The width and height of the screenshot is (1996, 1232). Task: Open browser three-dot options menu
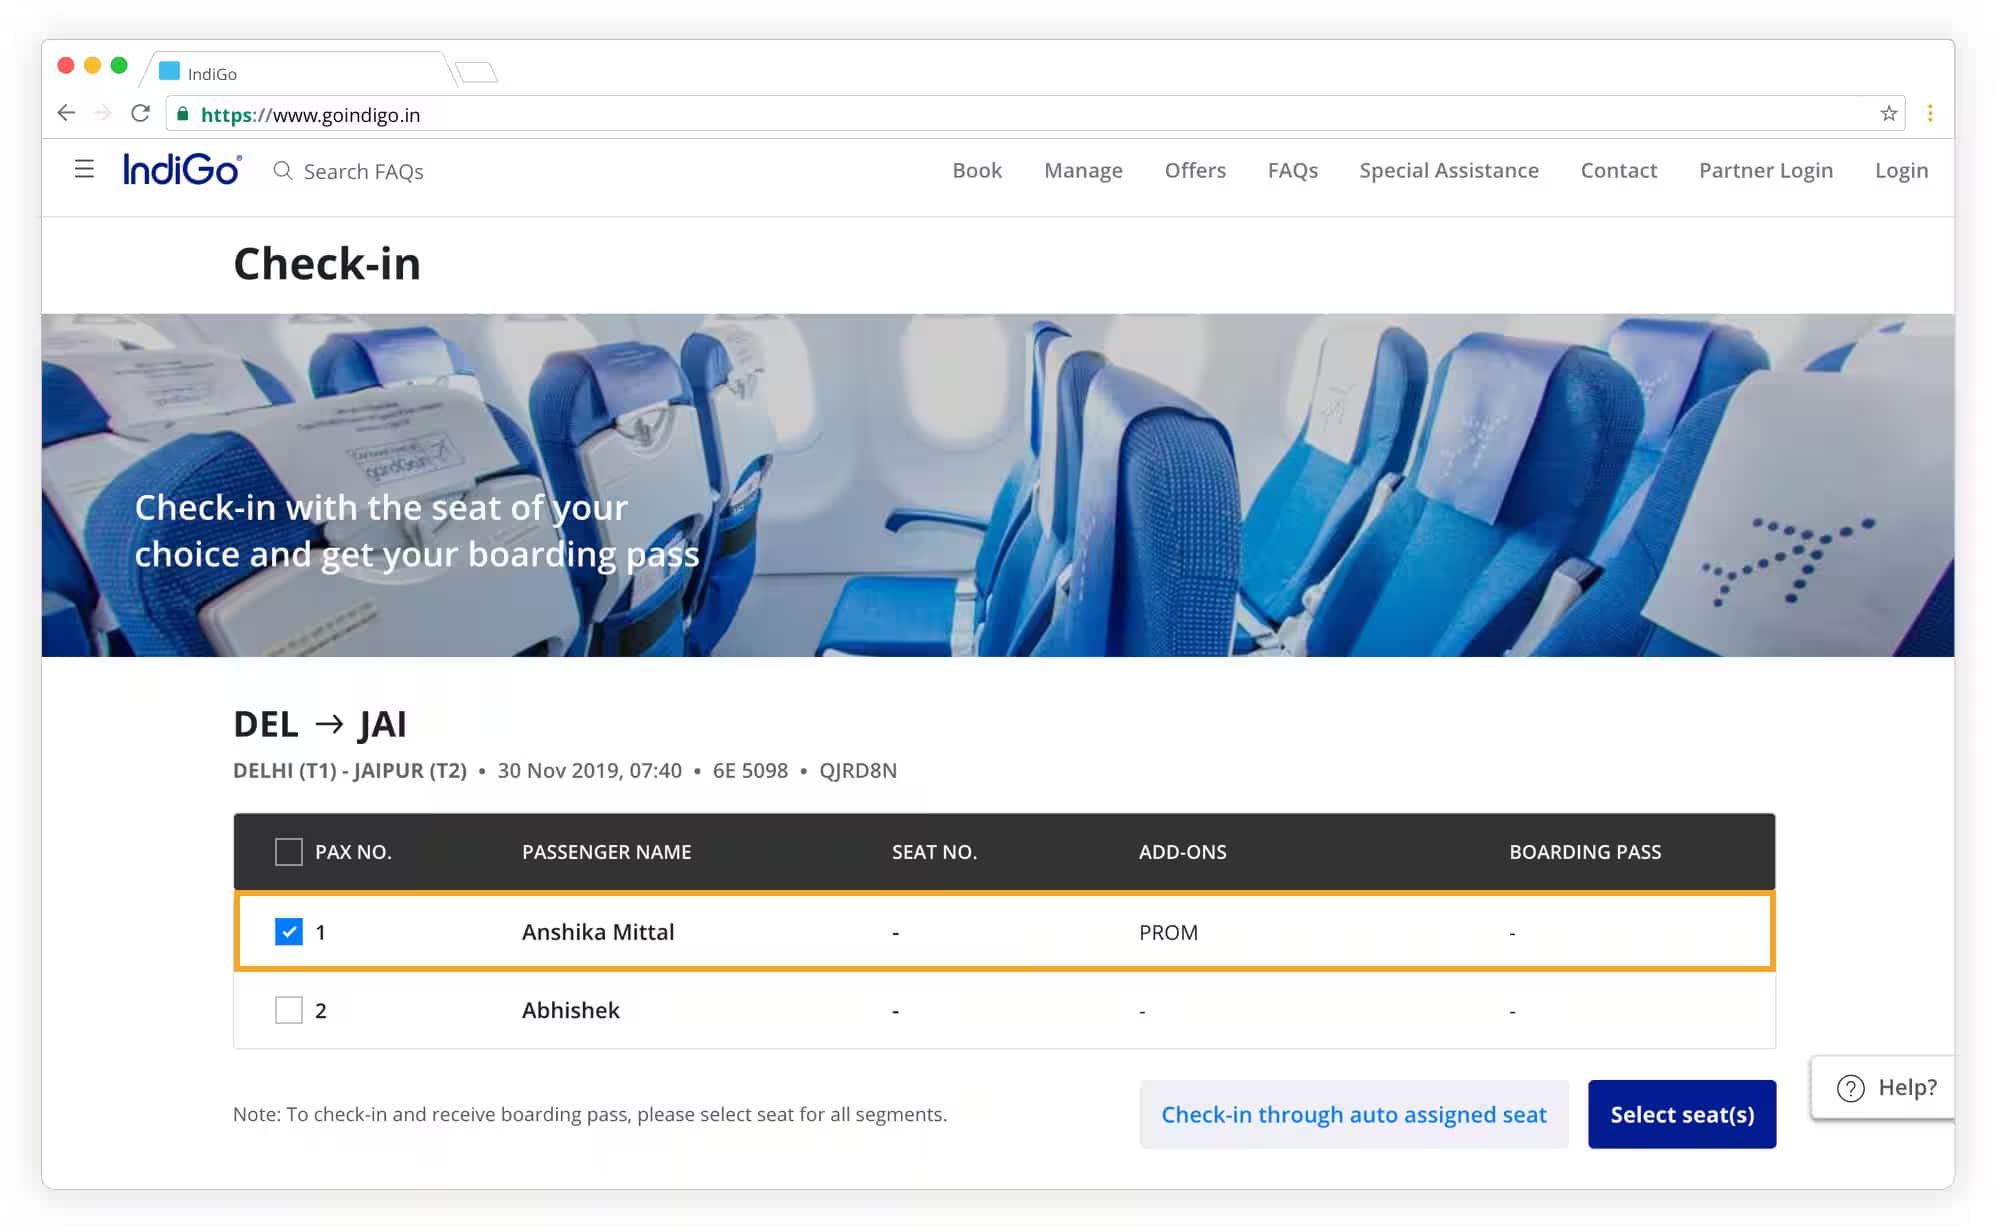coord(1930,114)
